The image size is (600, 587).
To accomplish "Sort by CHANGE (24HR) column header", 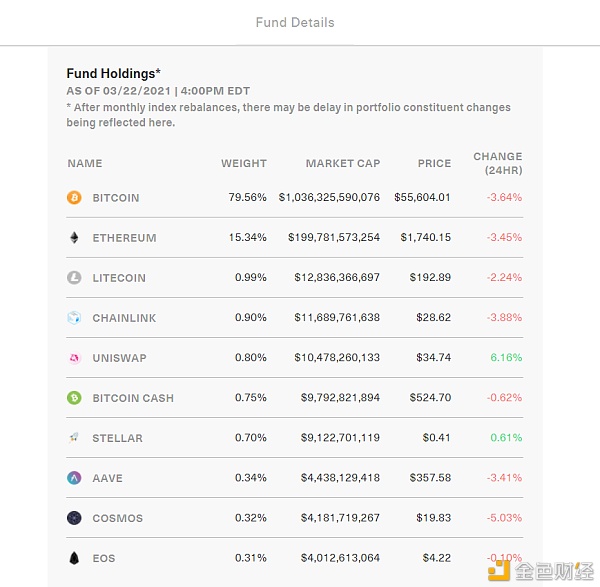I will click(x=498, y=163).
